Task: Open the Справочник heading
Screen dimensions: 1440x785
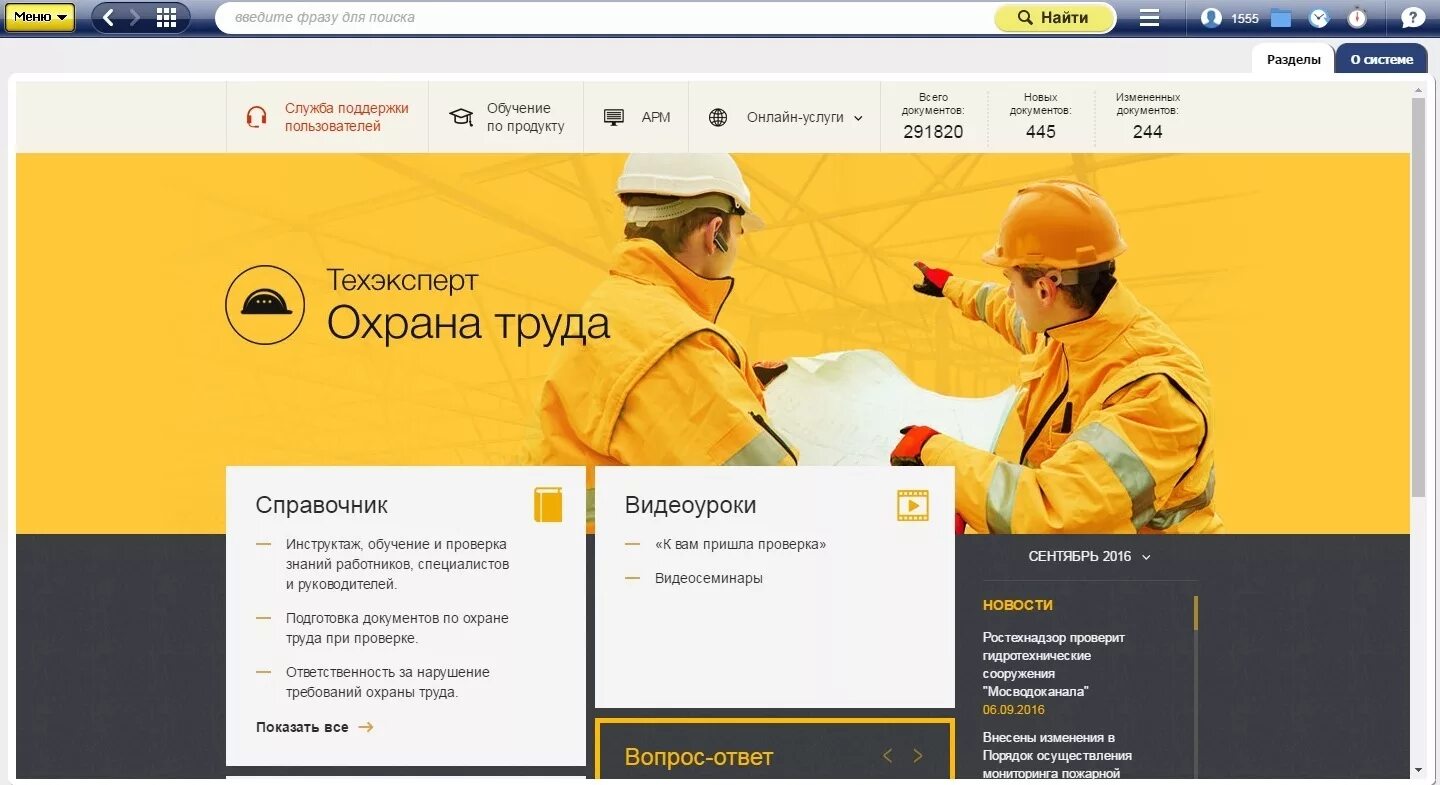Action: pos(322,505)
